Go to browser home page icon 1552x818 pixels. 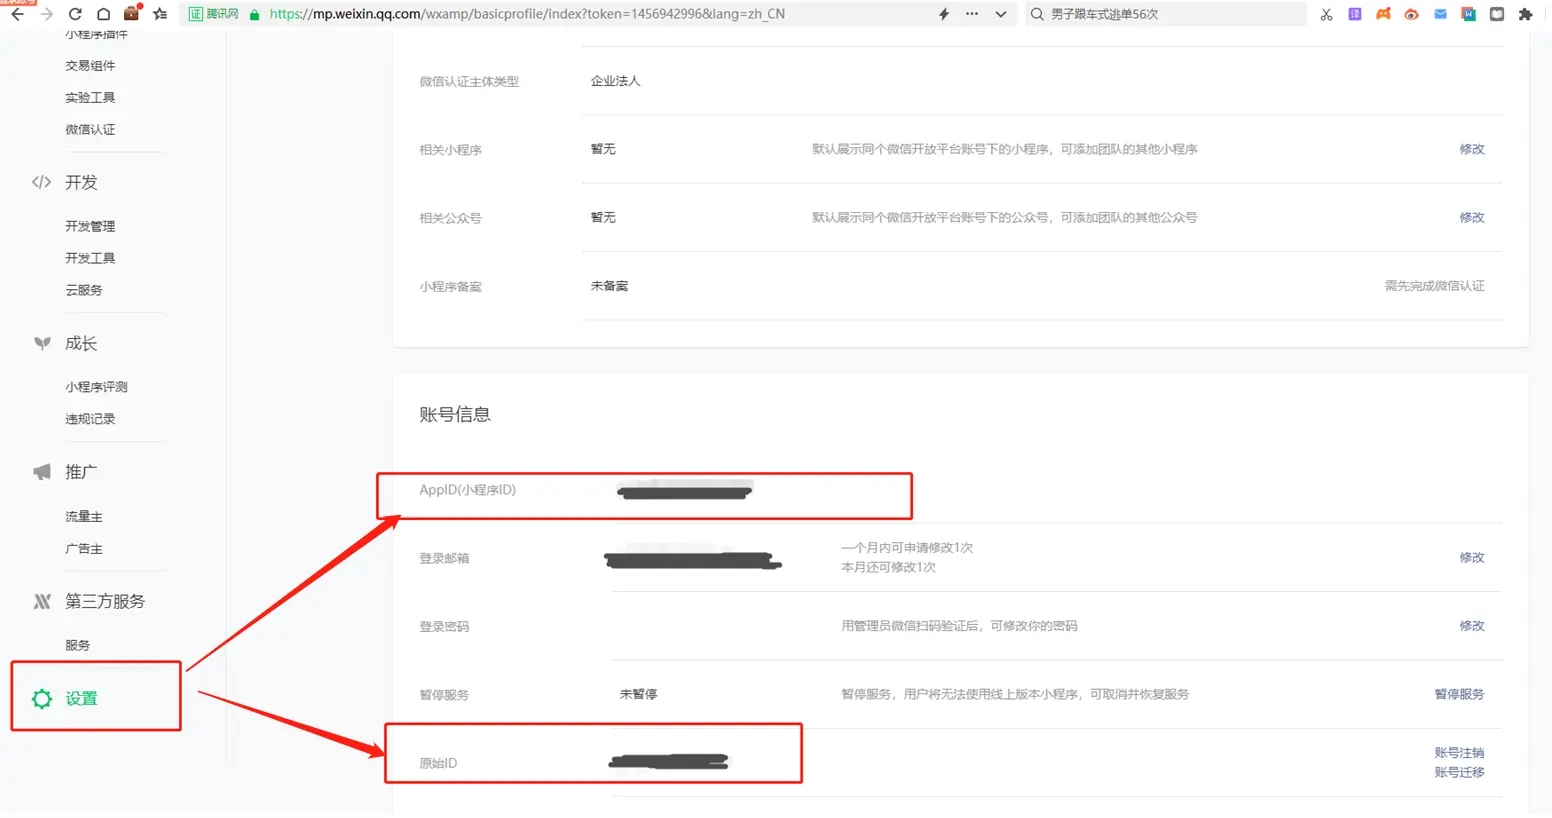103,14
